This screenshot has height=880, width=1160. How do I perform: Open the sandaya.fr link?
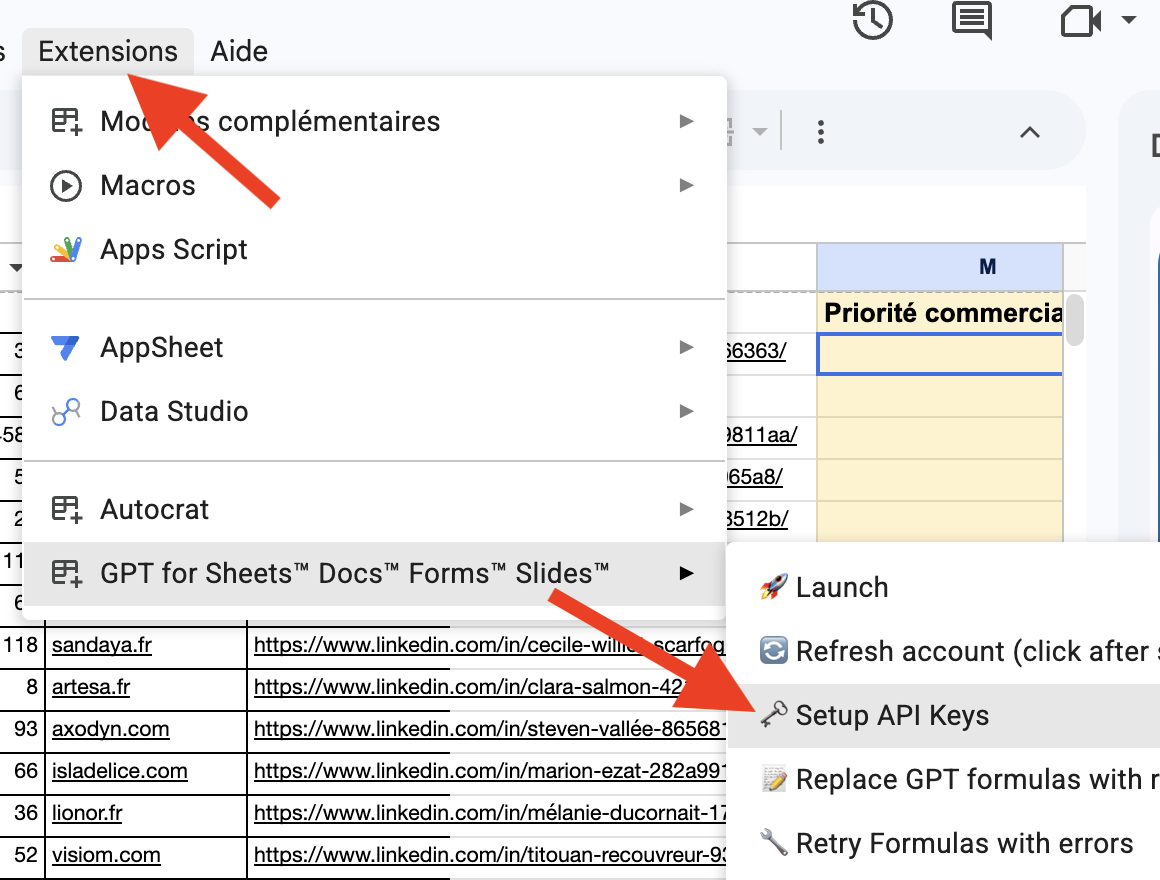click(x=101, y=646)
